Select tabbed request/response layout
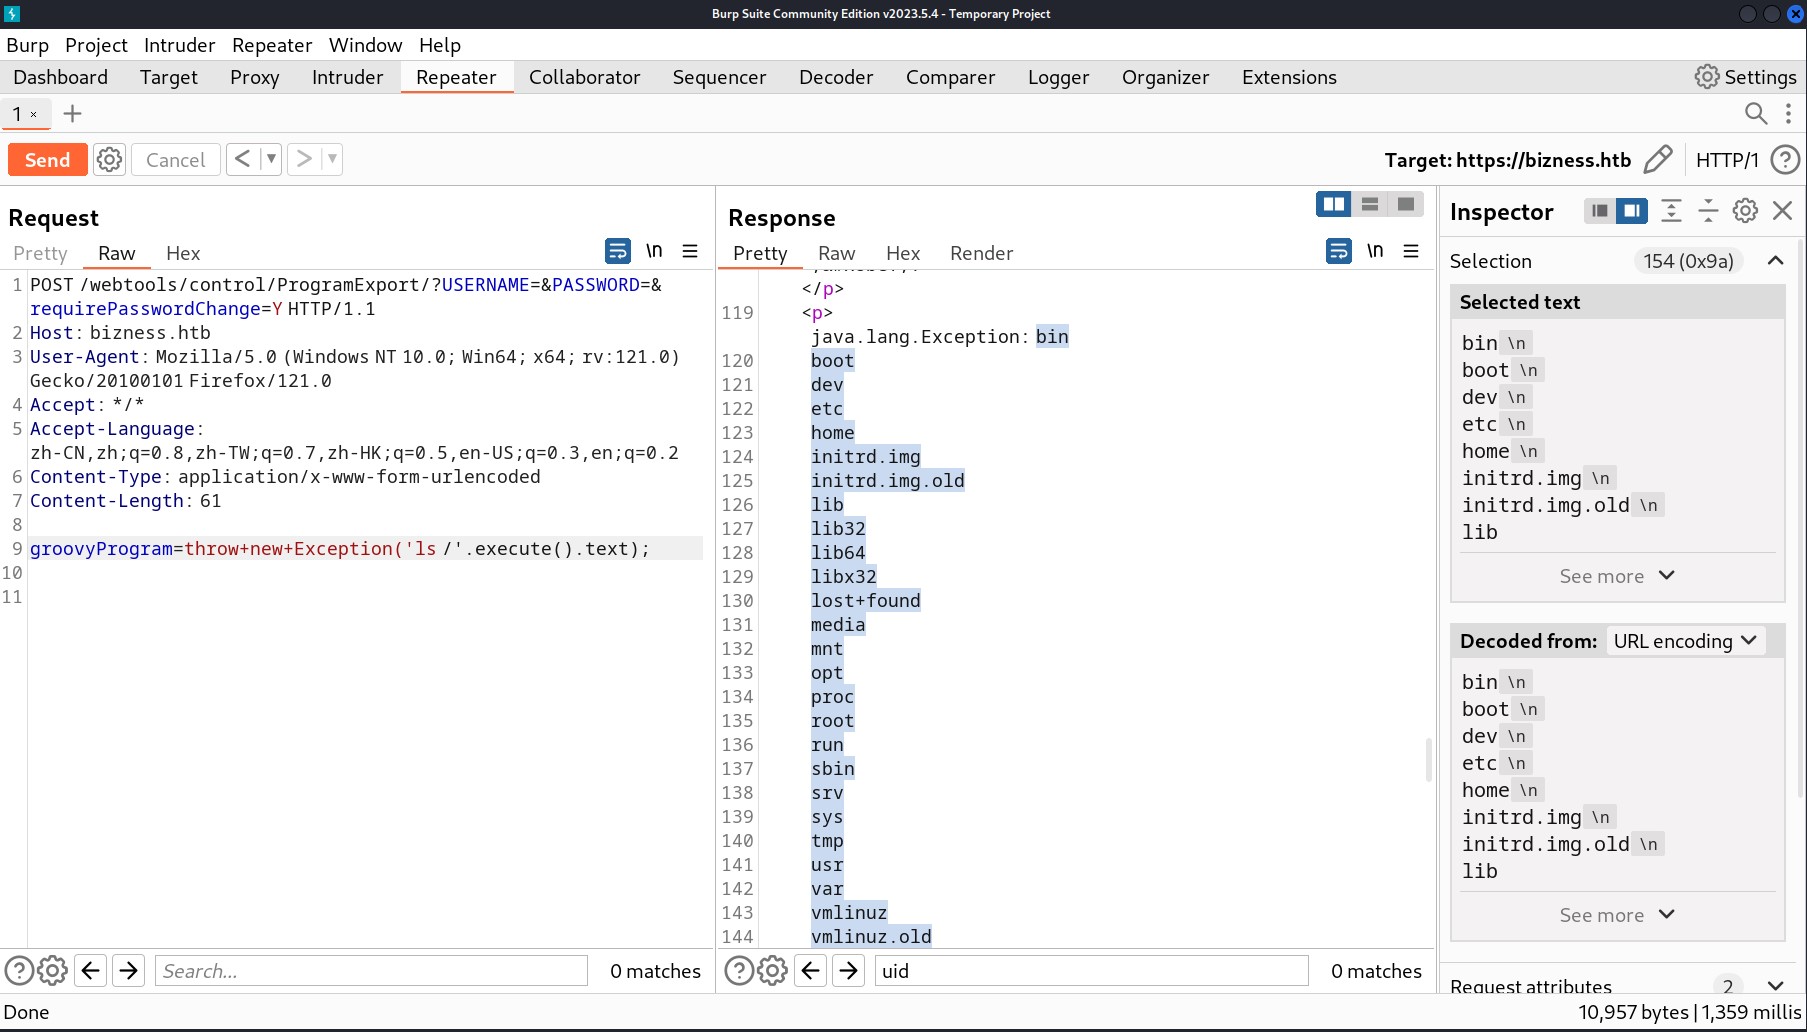Image resolution: width=1807 pixels, height=1032 pixels. [x=1406, y=204]
